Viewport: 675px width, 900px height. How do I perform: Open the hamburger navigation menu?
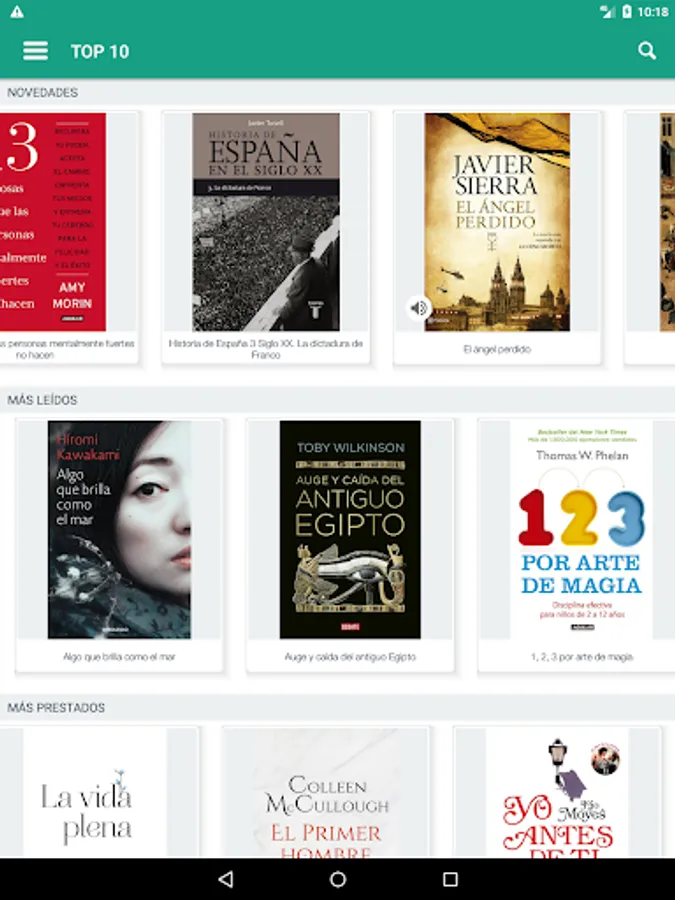[x=35, y=51]
